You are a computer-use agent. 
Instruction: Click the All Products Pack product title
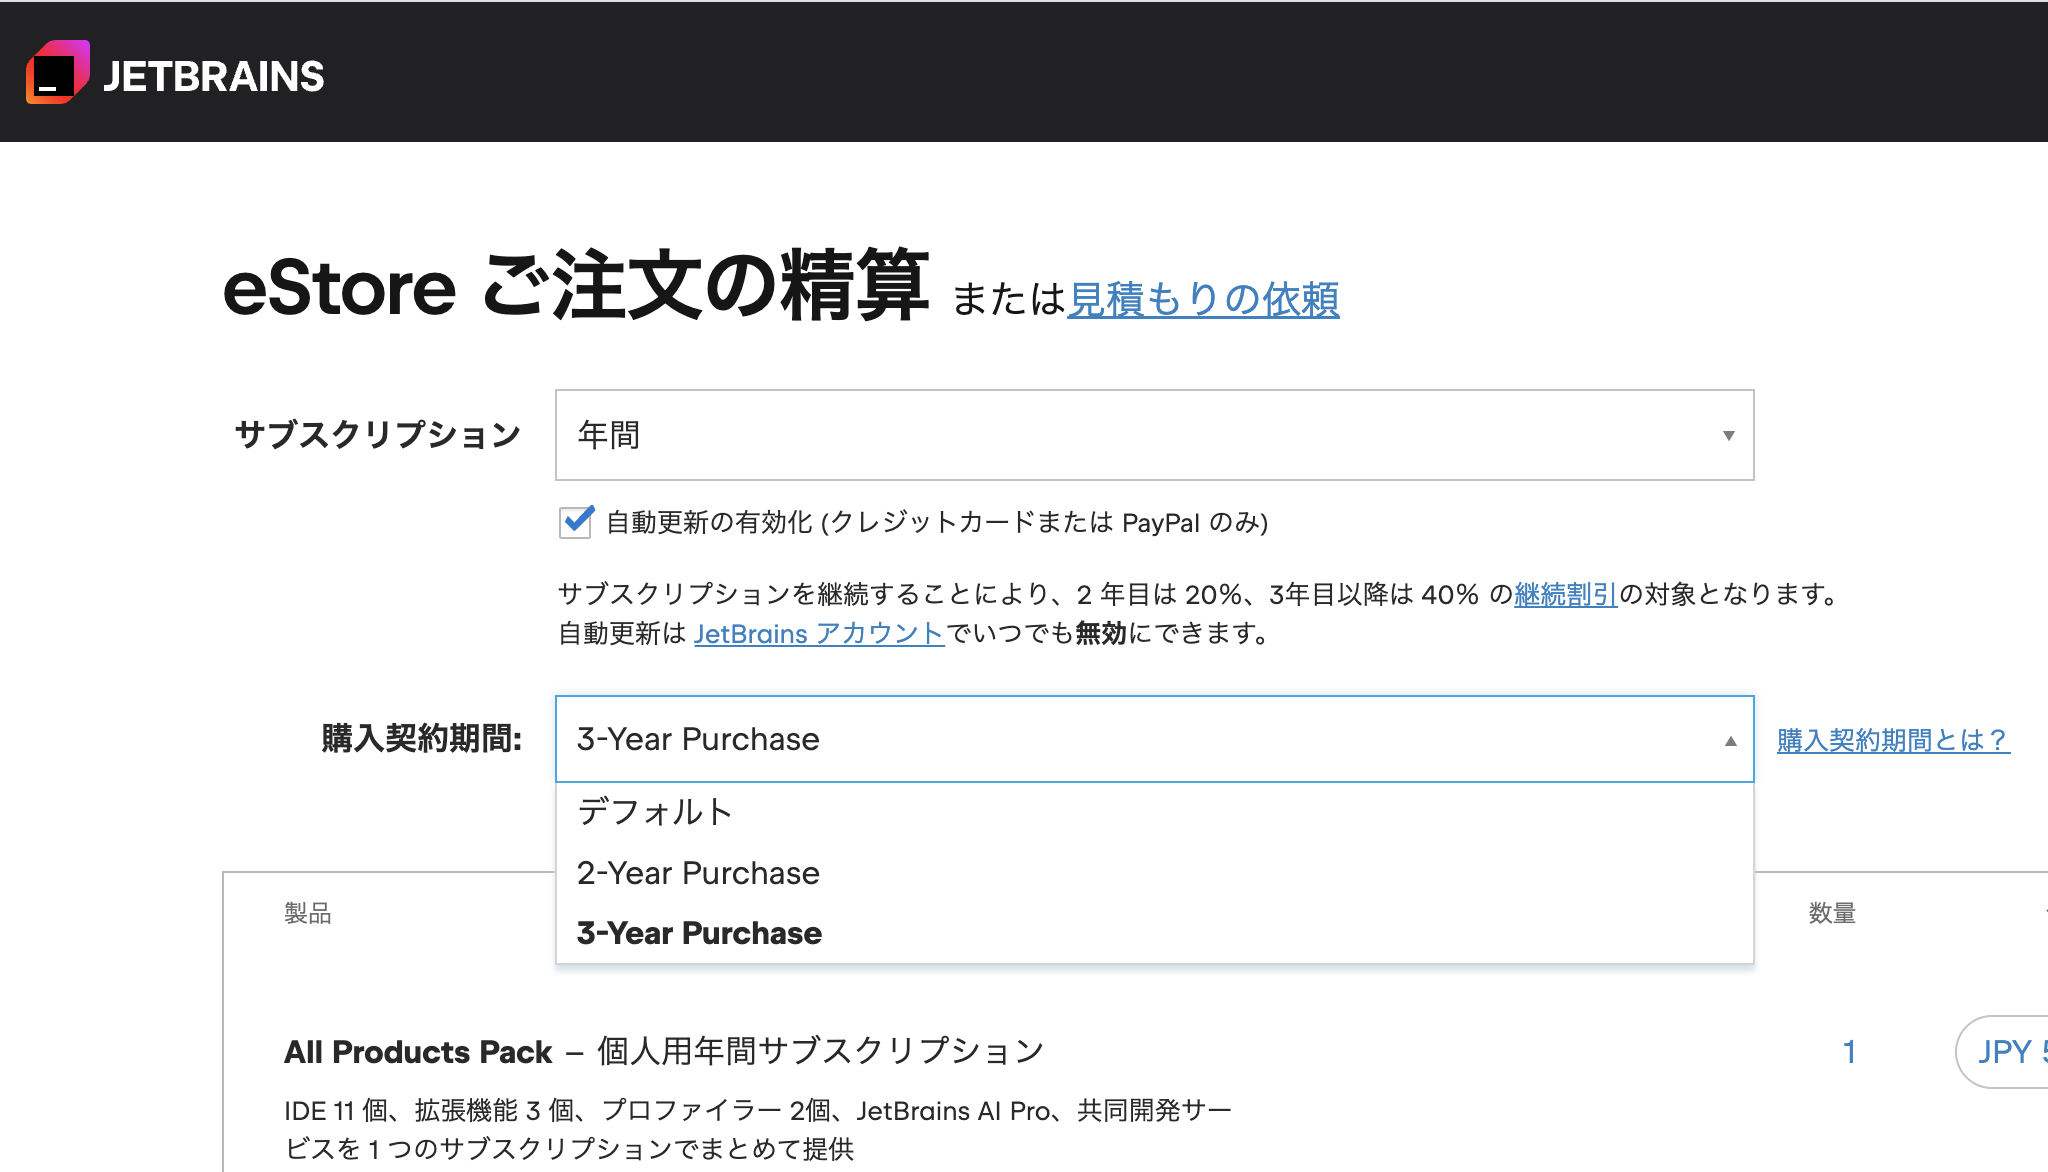(x=418, y=1052)
